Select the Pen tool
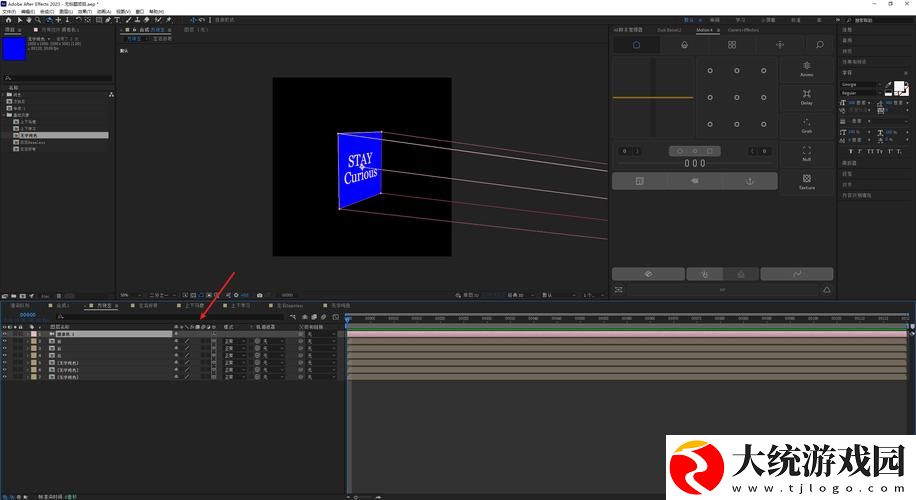The height and width of the screenshot is (500, 916). point(108,20)
